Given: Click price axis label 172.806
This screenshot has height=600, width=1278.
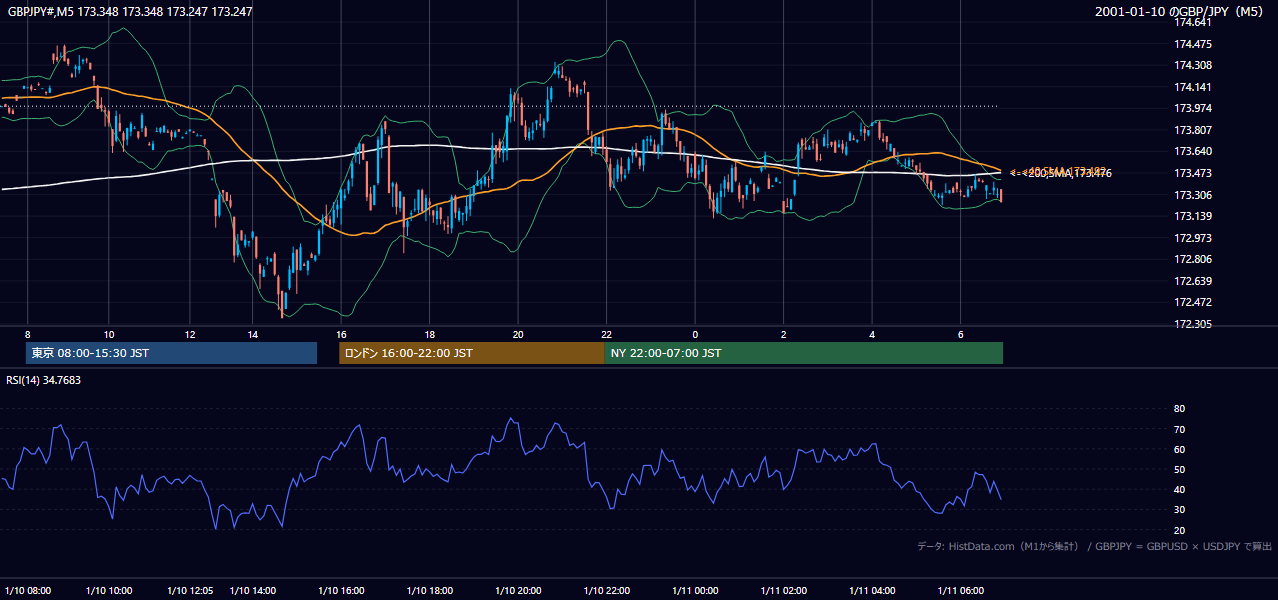Looking at the screenshot, I should 1192,259.
